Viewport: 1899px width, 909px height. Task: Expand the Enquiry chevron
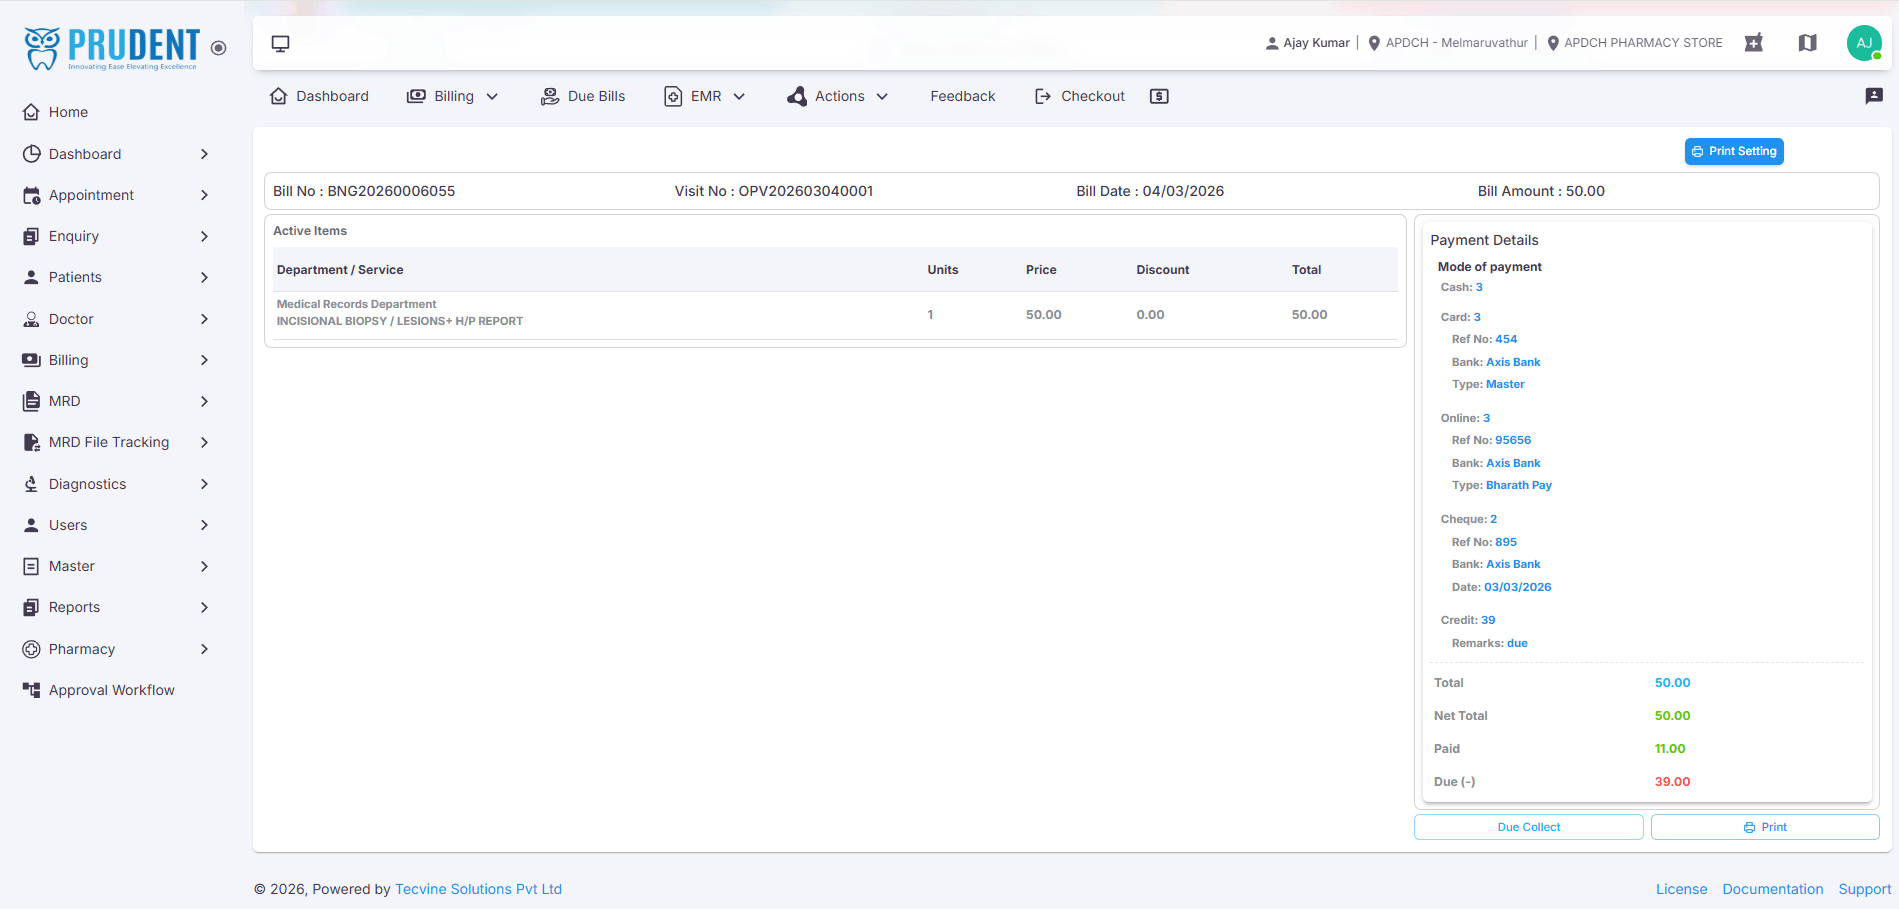204,236
